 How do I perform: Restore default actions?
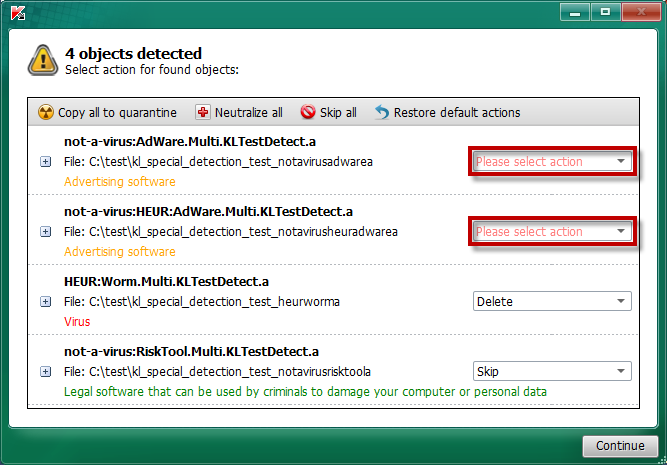(448, 112)
